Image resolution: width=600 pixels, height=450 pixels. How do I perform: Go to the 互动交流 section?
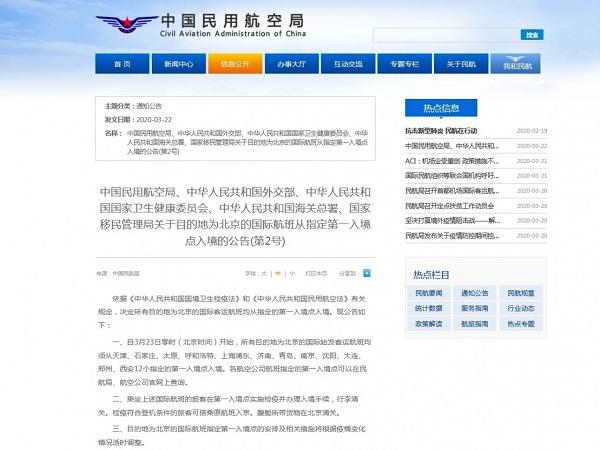pyautogui.click(x=348, y=64)
